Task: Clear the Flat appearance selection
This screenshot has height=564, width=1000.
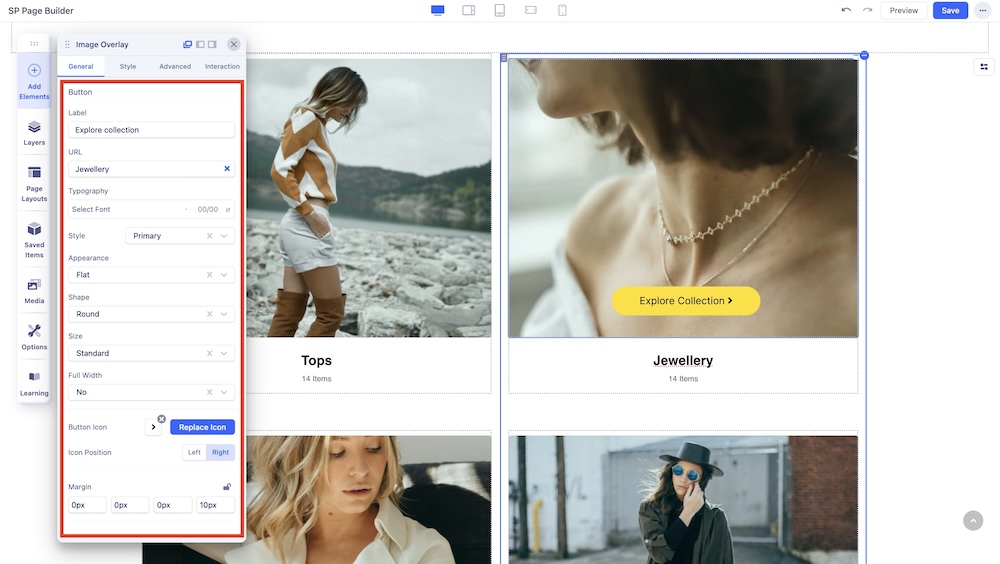Action: [x=209, y=275]
